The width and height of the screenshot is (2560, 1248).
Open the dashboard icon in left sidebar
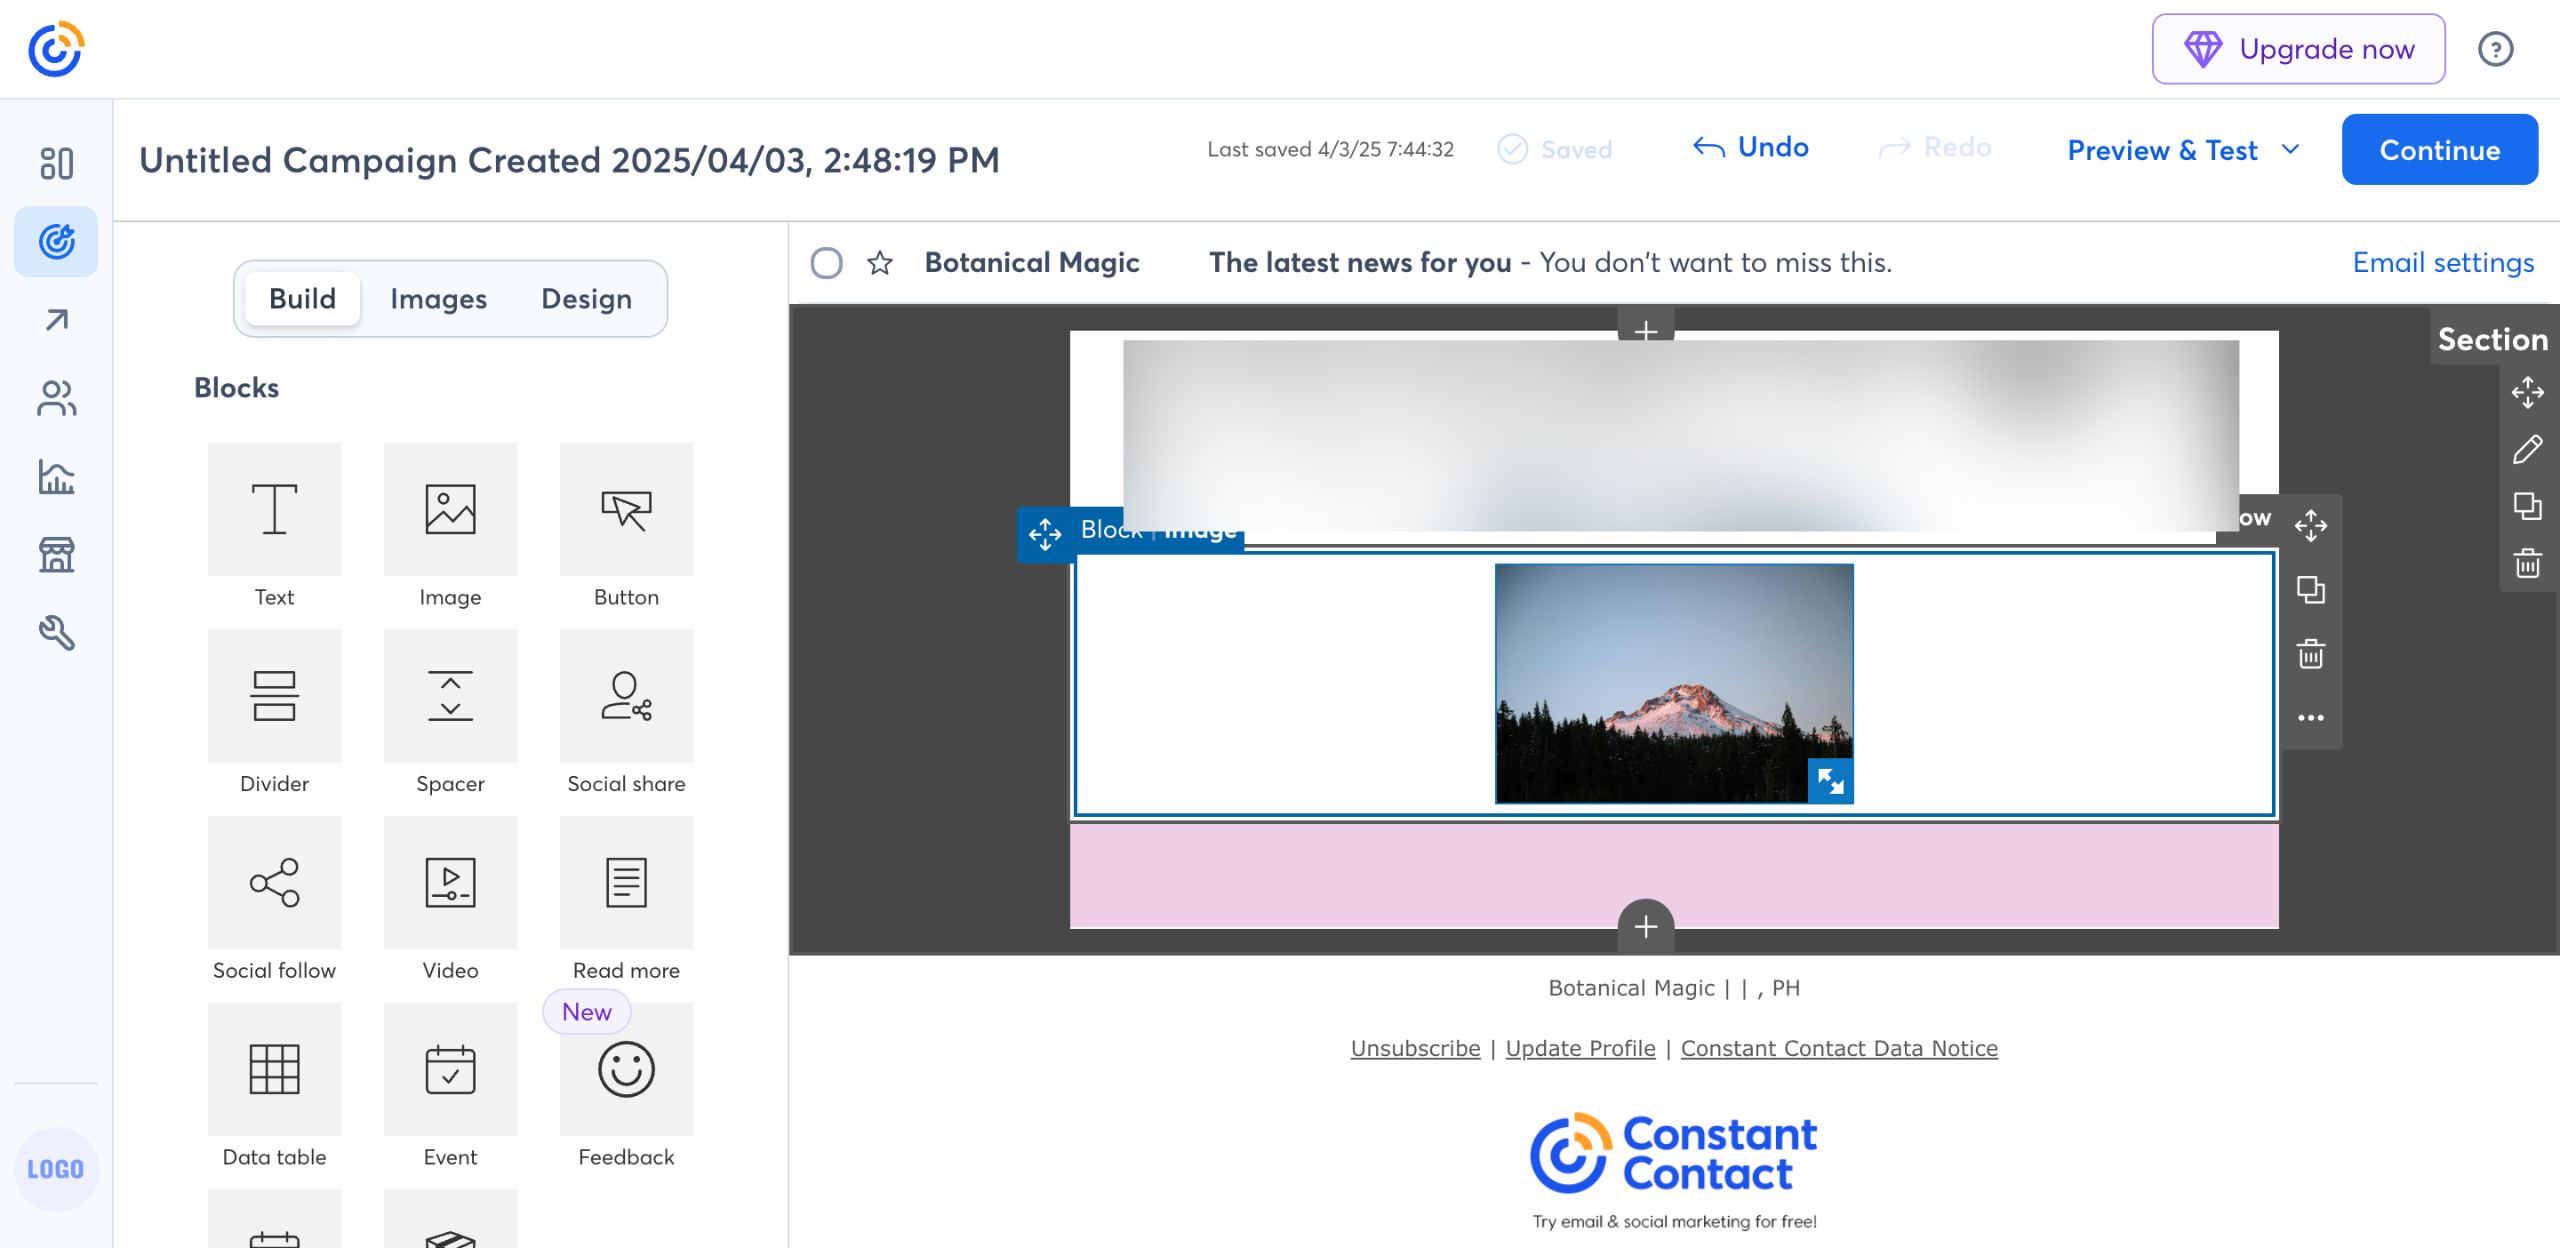point(56,163)
